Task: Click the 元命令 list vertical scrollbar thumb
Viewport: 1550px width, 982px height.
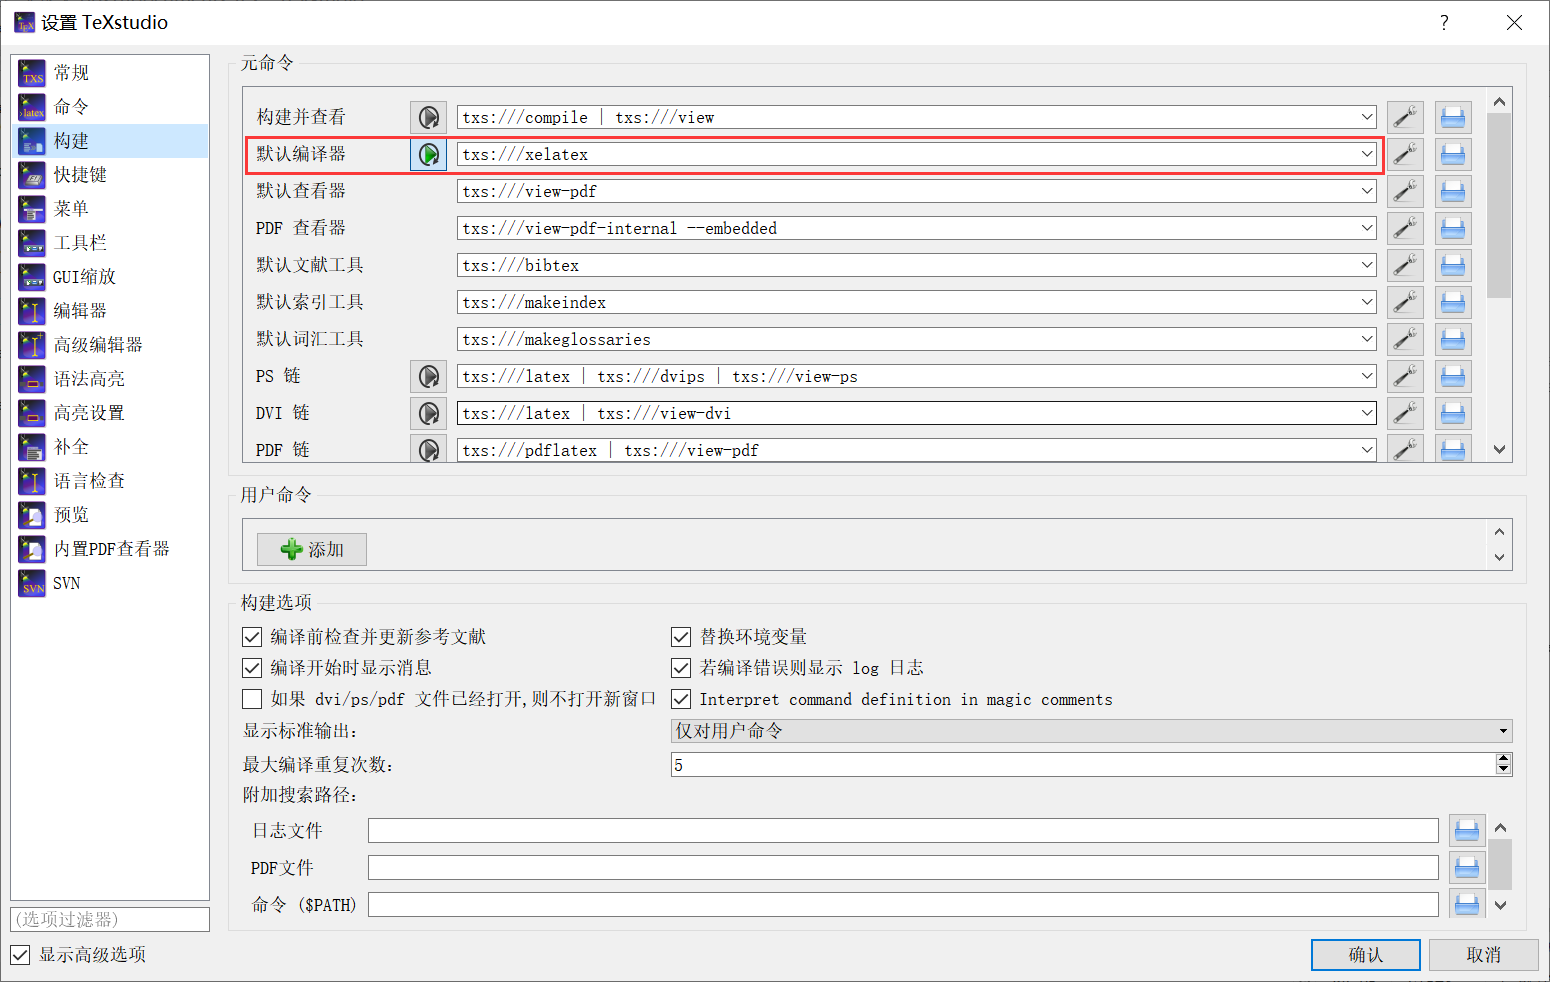Action: [1499, 205]
